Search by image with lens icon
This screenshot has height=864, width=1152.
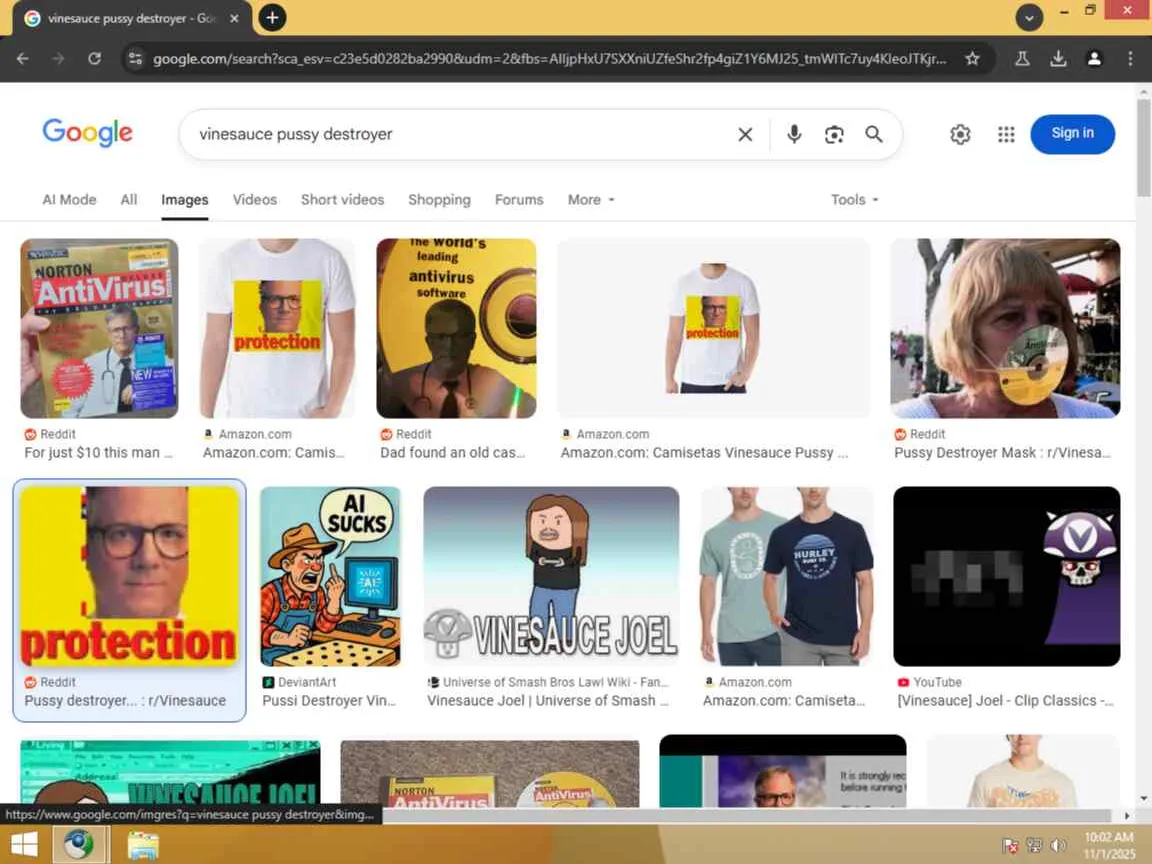(x=834, y=134)
